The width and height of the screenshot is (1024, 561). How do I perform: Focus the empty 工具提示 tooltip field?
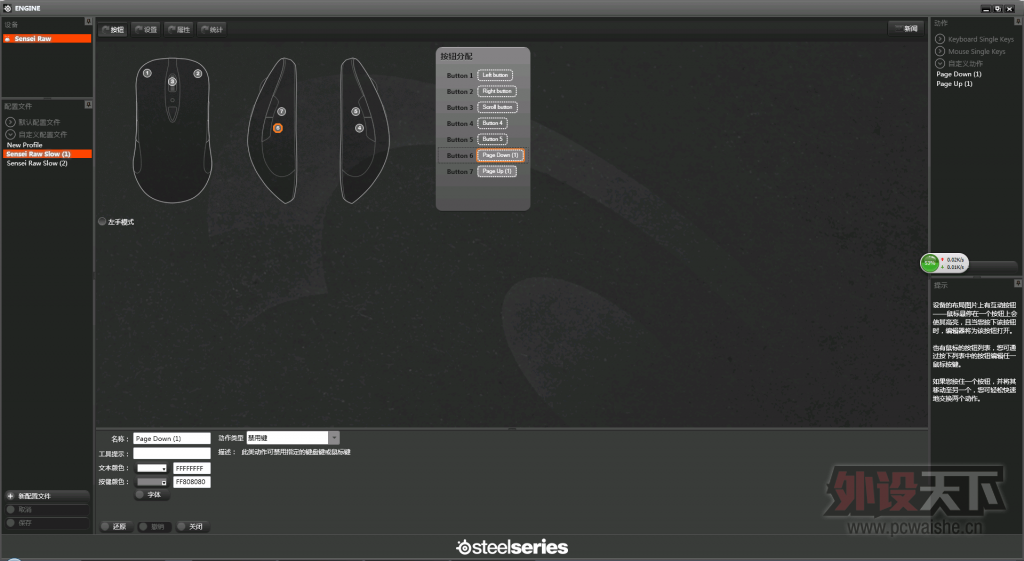172,453
